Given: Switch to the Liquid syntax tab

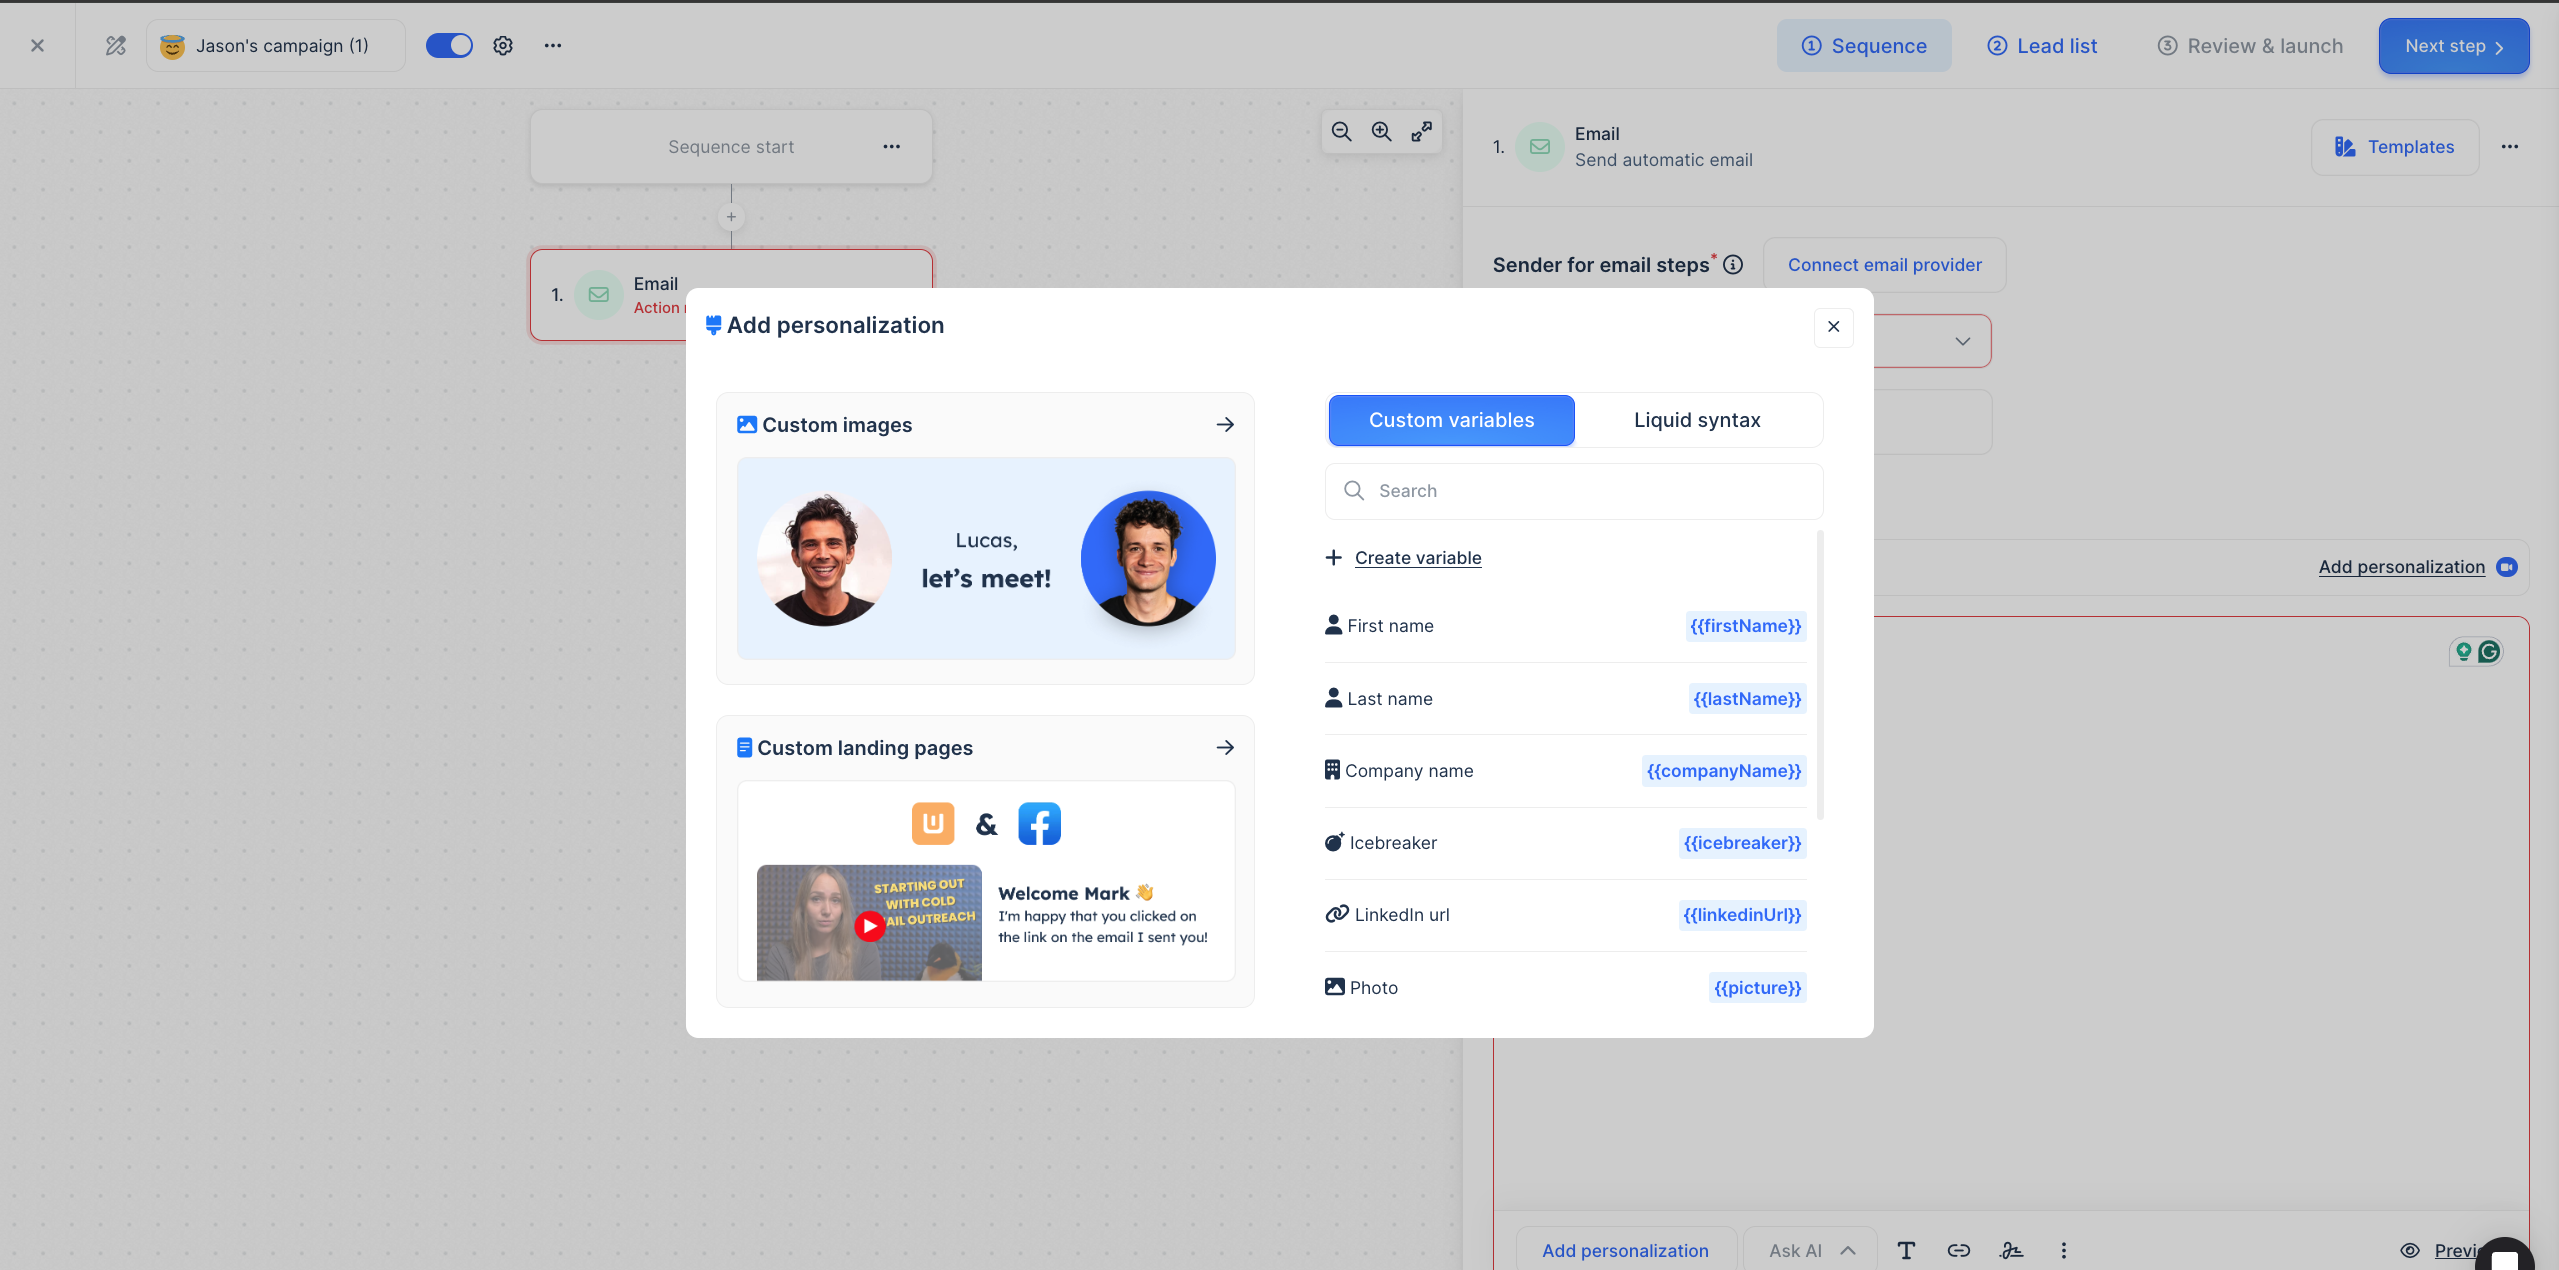Looking at the screenshot, I should pos(1697,420).
